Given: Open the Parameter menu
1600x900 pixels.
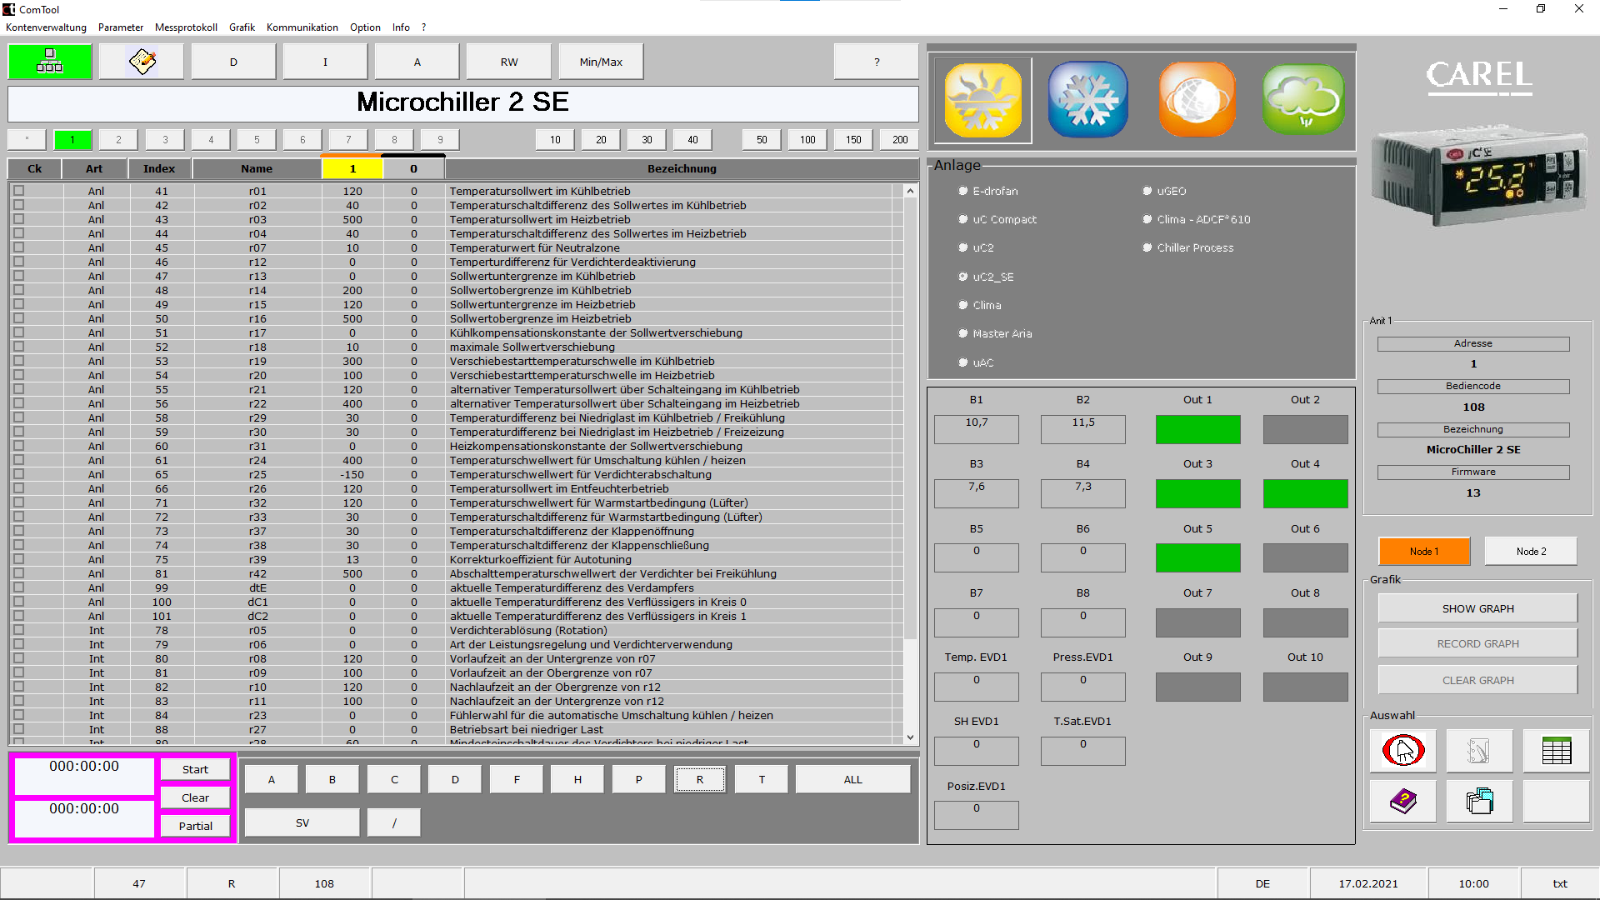Looking at the screenshot, I should pyautogui.click(x=121, y=27).
